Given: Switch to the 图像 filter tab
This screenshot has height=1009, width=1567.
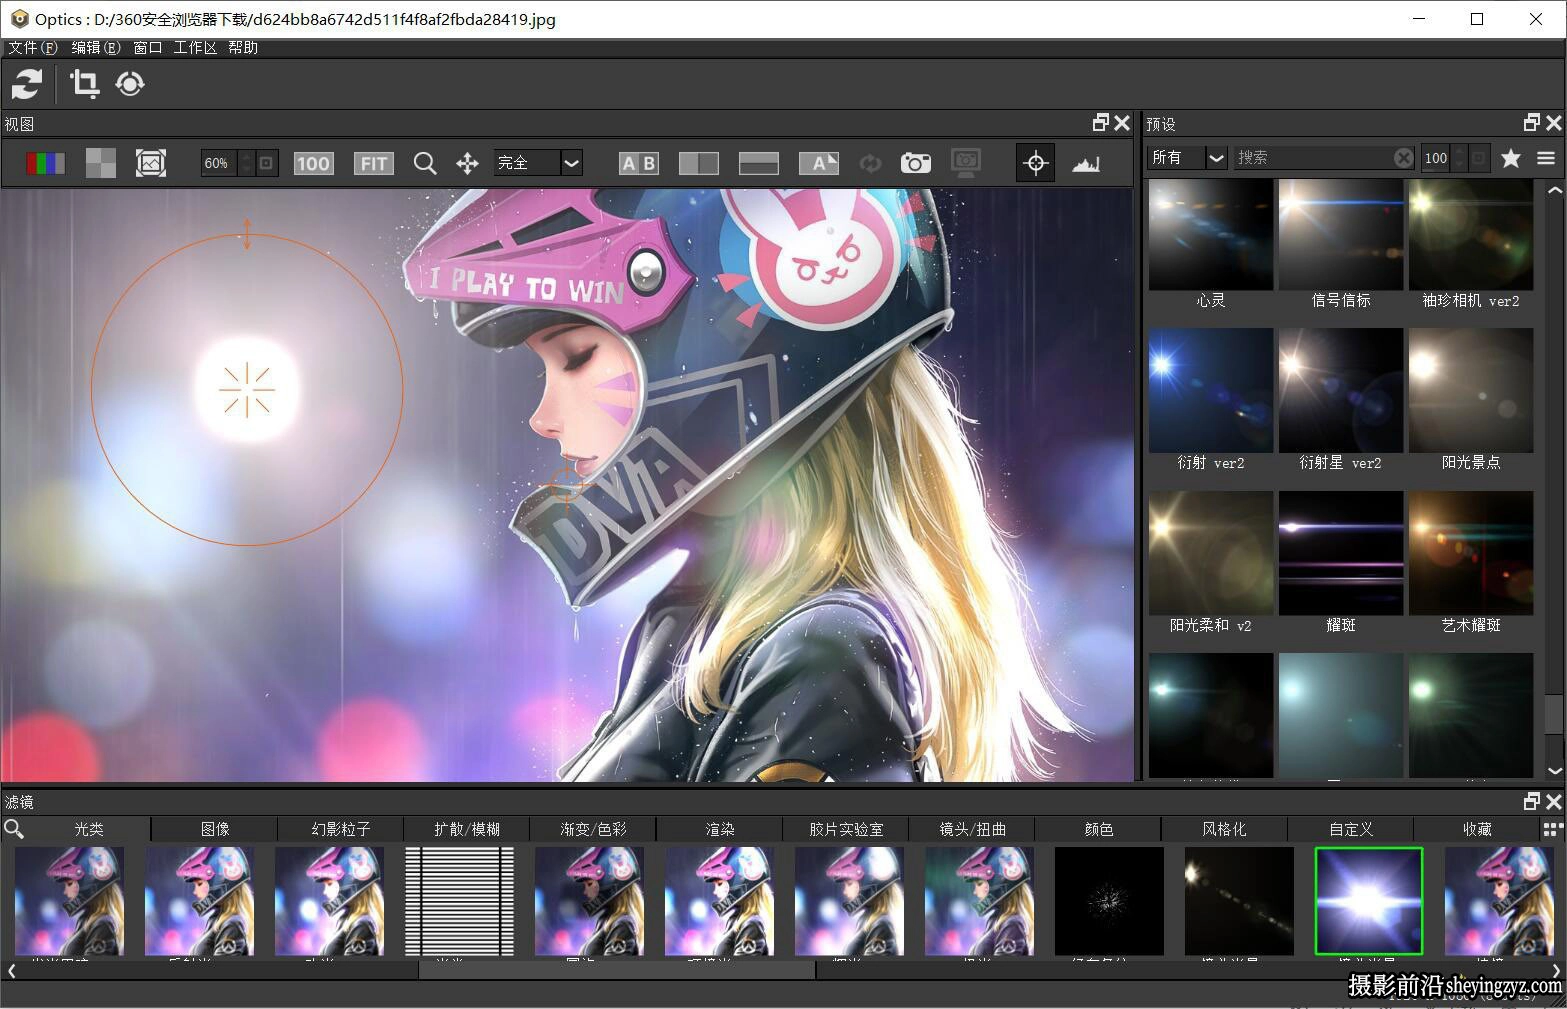Looking at the screenshot, I should [215, 829].
